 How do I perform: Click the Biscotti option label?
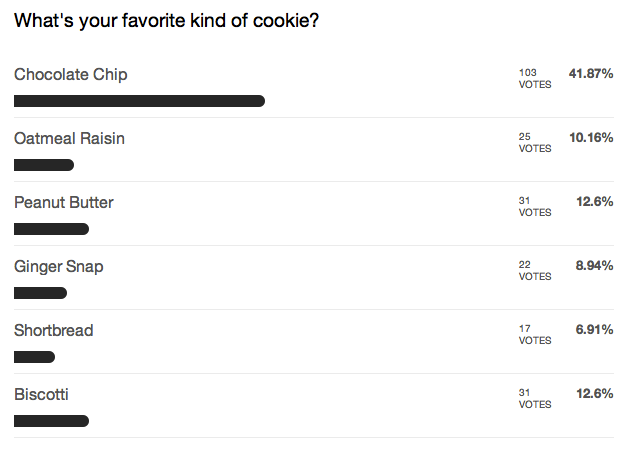42,395
